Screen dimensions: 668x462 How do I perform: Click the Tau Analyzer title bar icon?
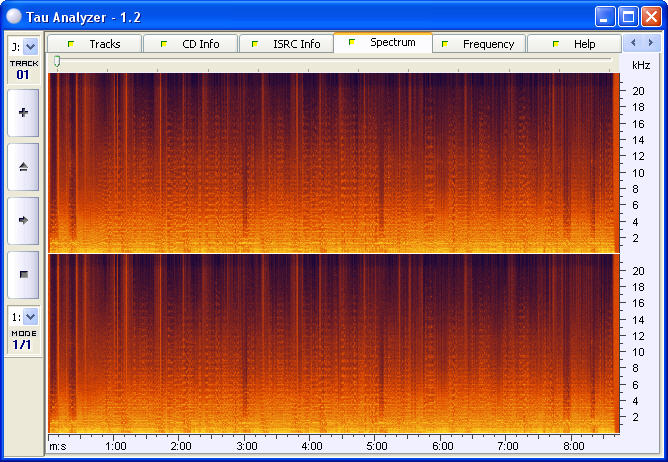[x=14, y=15]
